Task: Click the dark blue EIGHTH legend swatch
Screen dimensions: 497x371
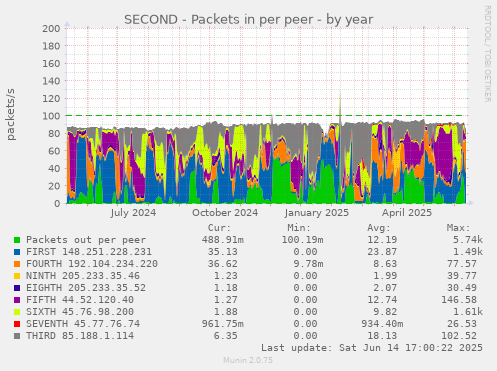Action: click(17, 288)
